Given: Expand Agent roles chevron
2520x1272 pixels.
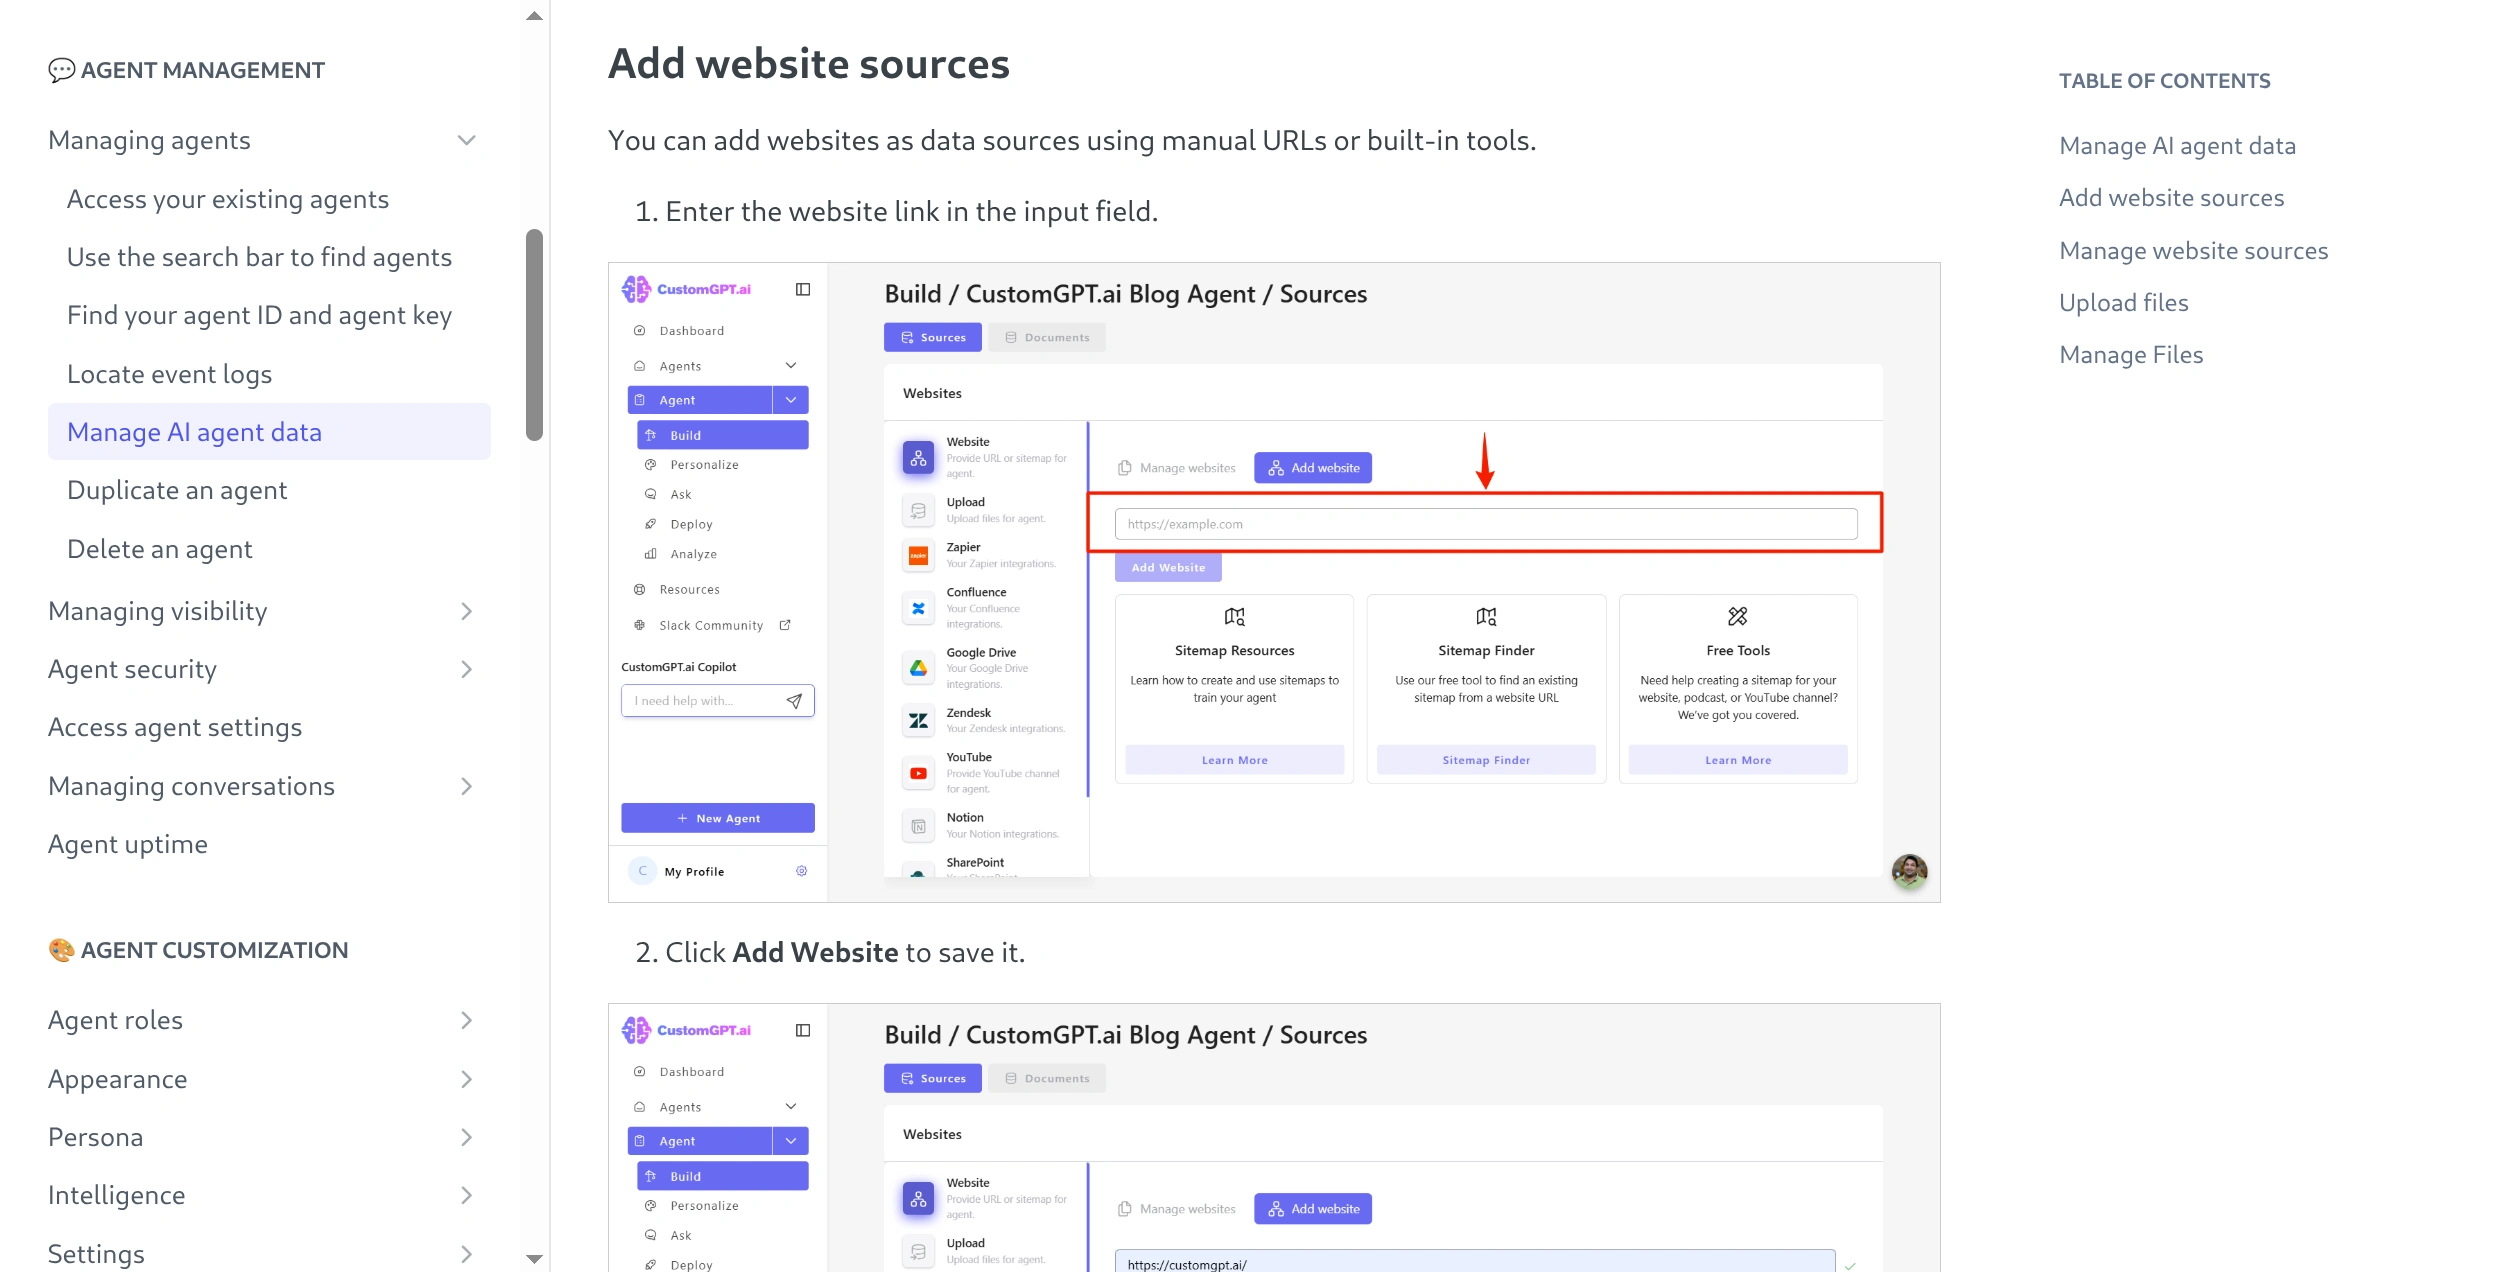Looking at the screenshot, I should 466,1020.
